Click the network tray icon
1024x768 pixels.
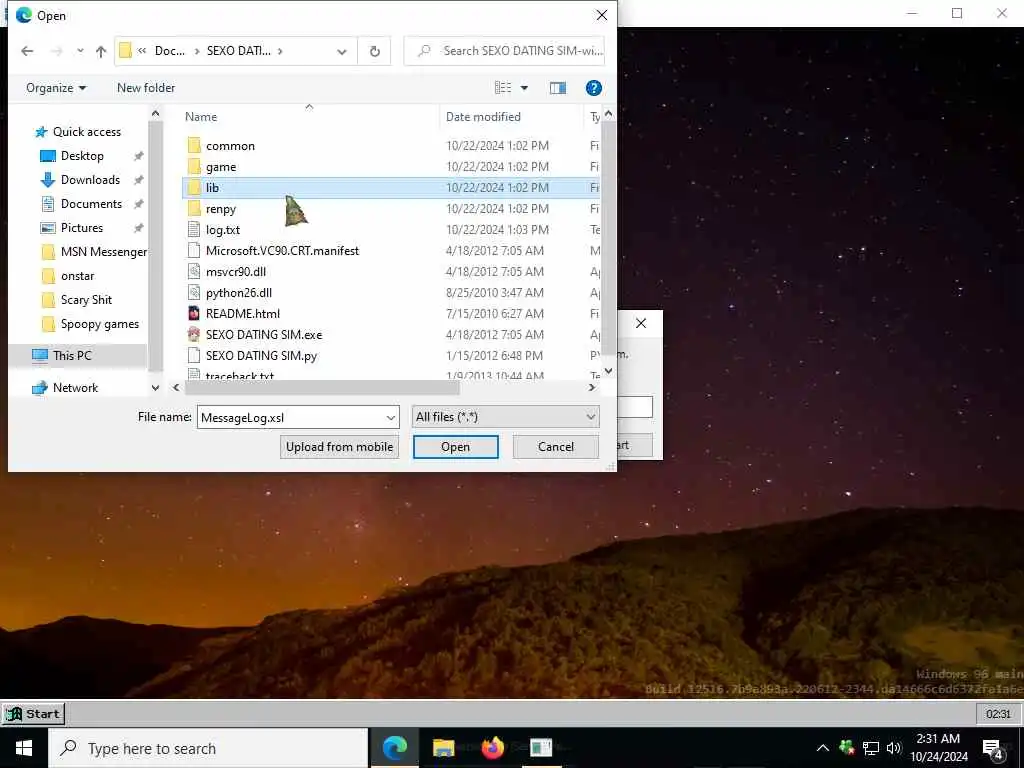click(871, 748)
